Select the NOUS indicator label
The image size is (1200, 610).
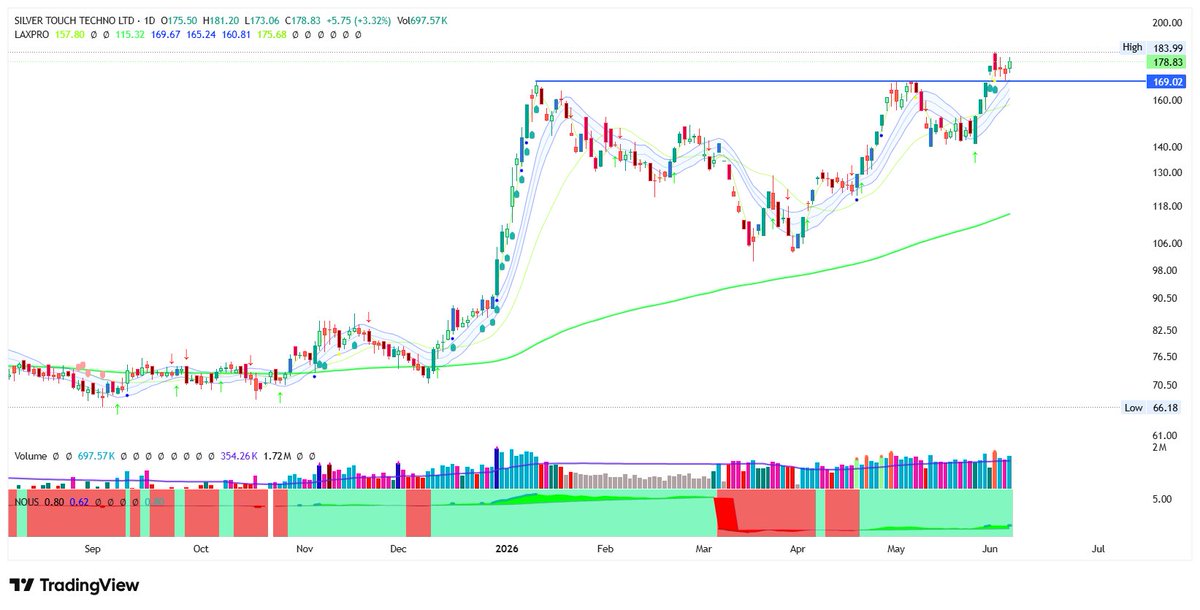[x=29, y=502]
